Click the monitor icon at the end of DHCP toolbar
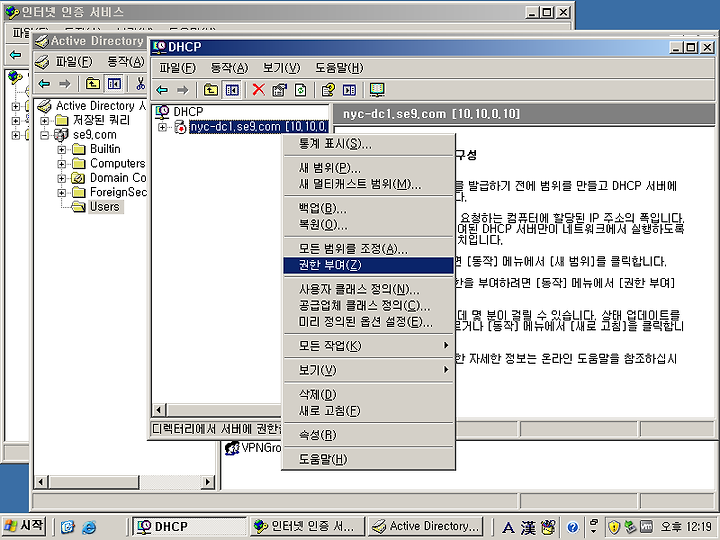This screenshot has width=720, height=540. click(x=377, y=90)
